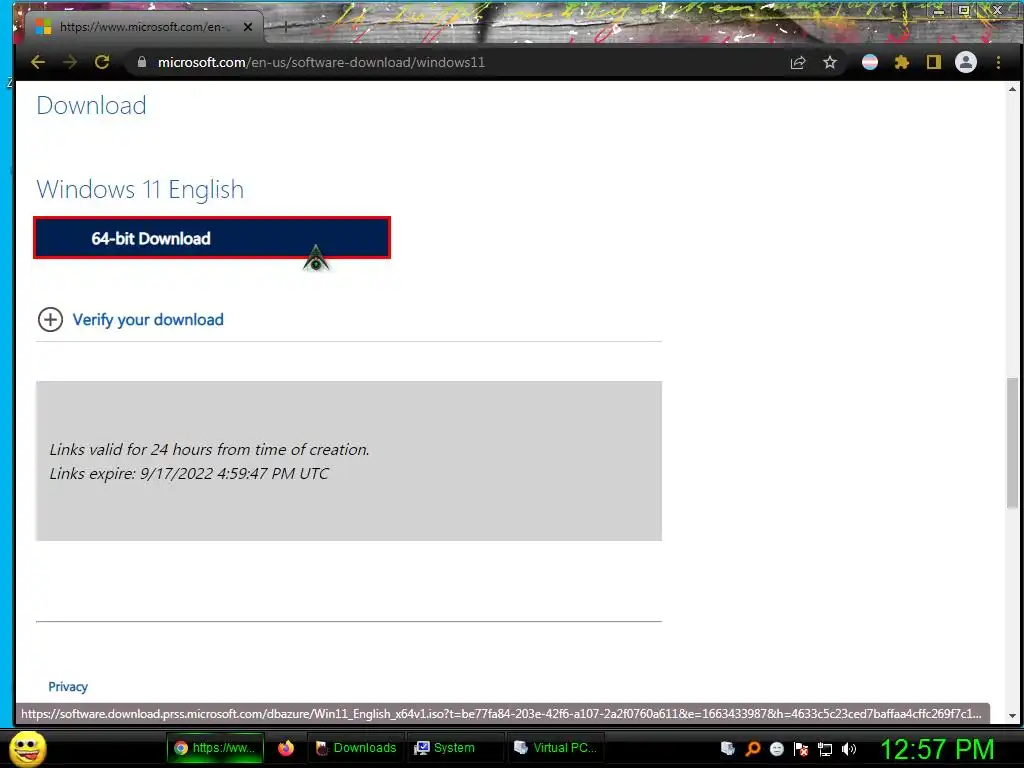
Task: Start the 64-bit Download
Action: pyautogui.click(x=212, y=238)
